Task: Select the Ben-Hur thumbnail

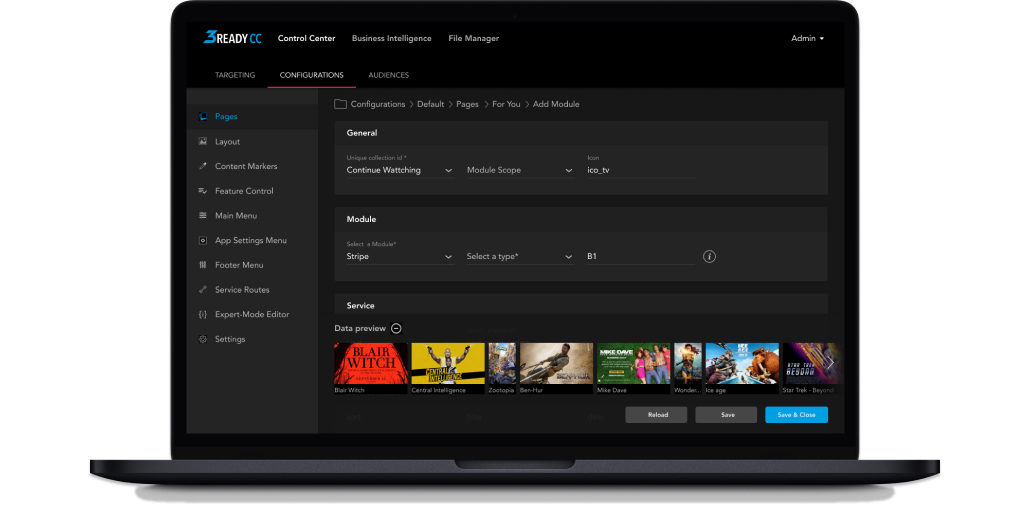Action: click(556, 363)
